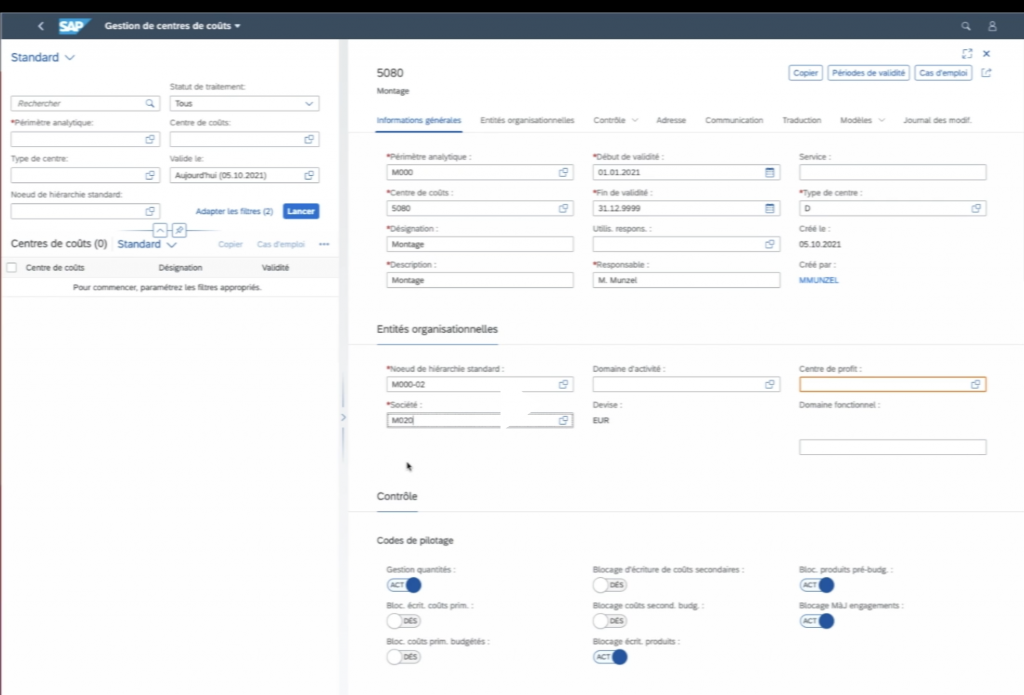Click the Lancer button
The height and width of the screenshot is (695, 1024).
pos(301,212)
